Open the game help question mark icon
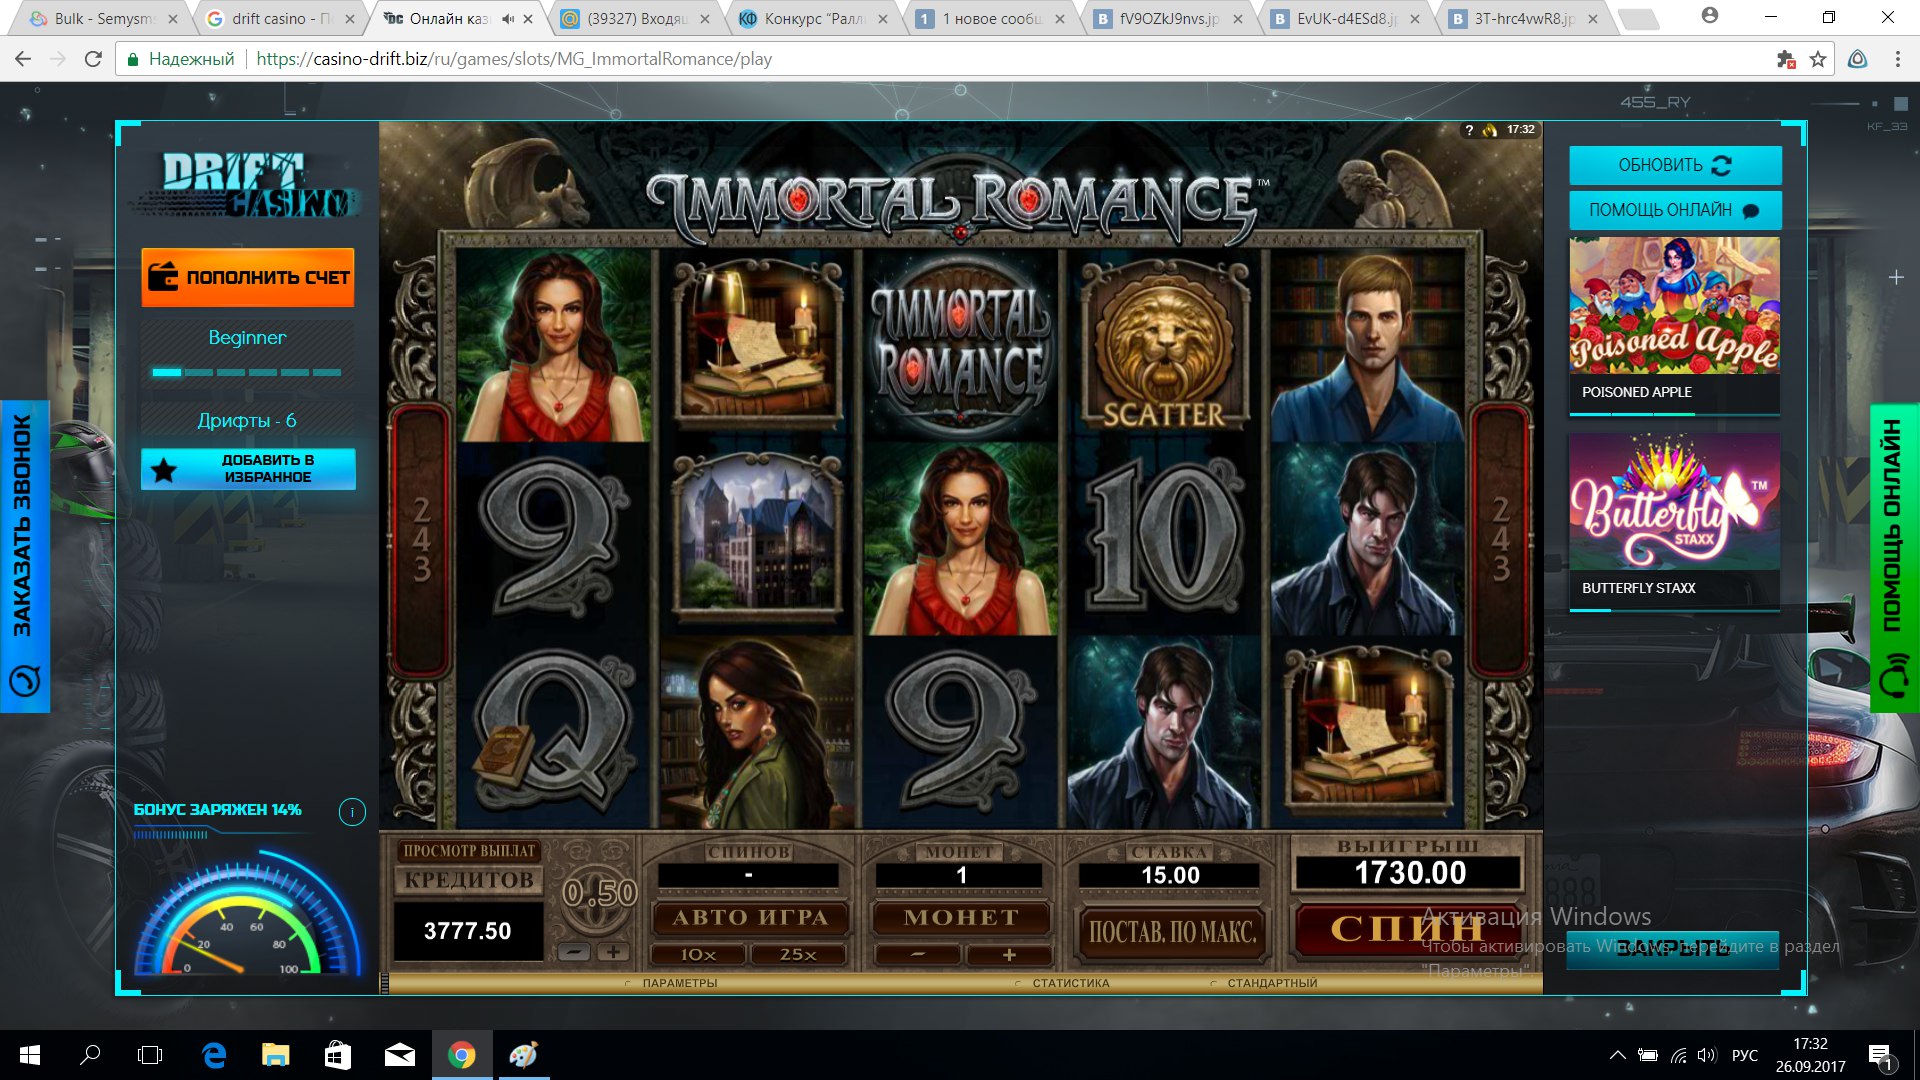Image resolution: width=1920 pixels, height=1080 pixels. [x=1469, y=130]
